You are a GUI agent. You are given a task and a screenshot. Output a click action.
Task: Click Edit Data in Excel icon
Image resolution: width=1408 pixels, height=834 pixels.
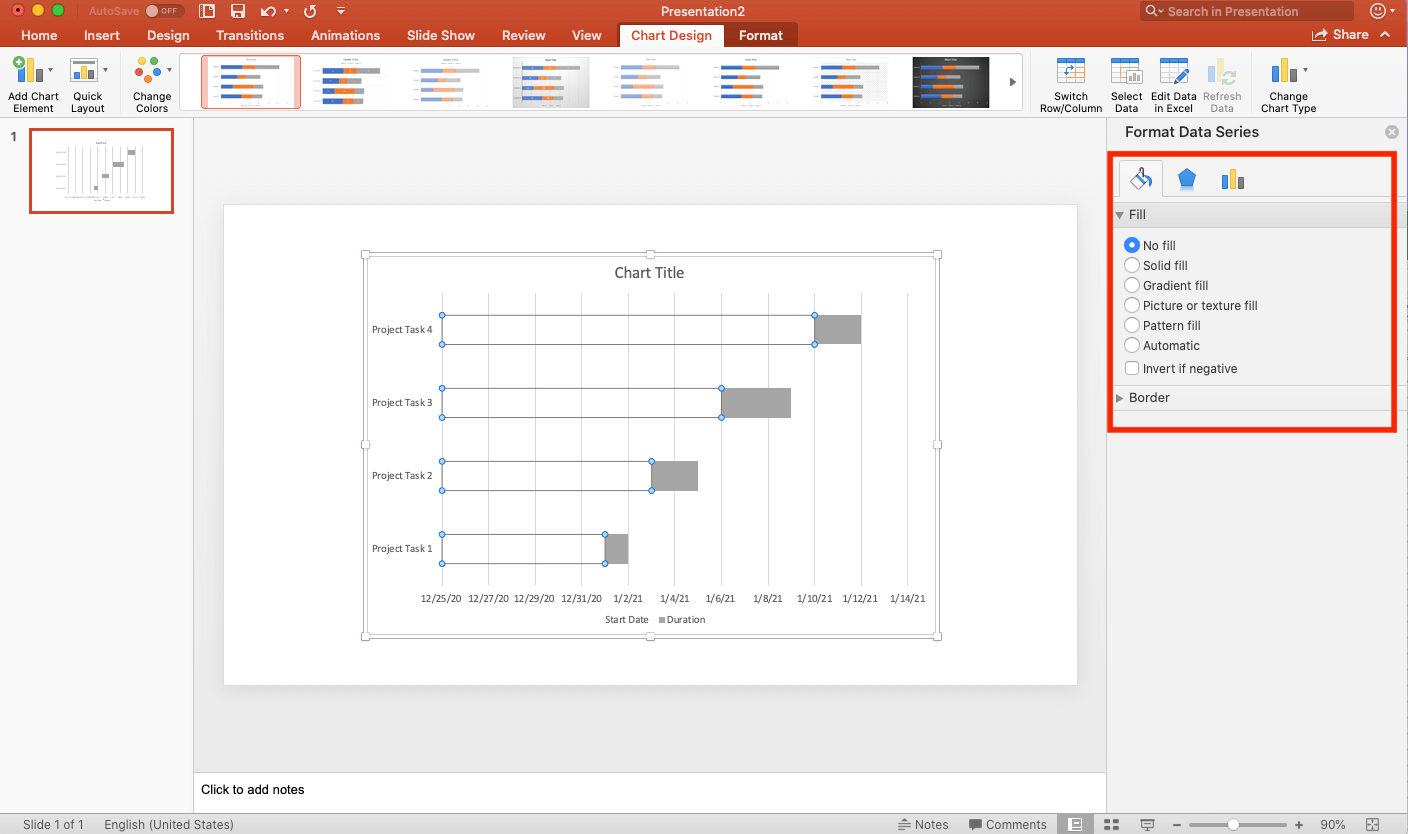click(x=1173, y=74)
